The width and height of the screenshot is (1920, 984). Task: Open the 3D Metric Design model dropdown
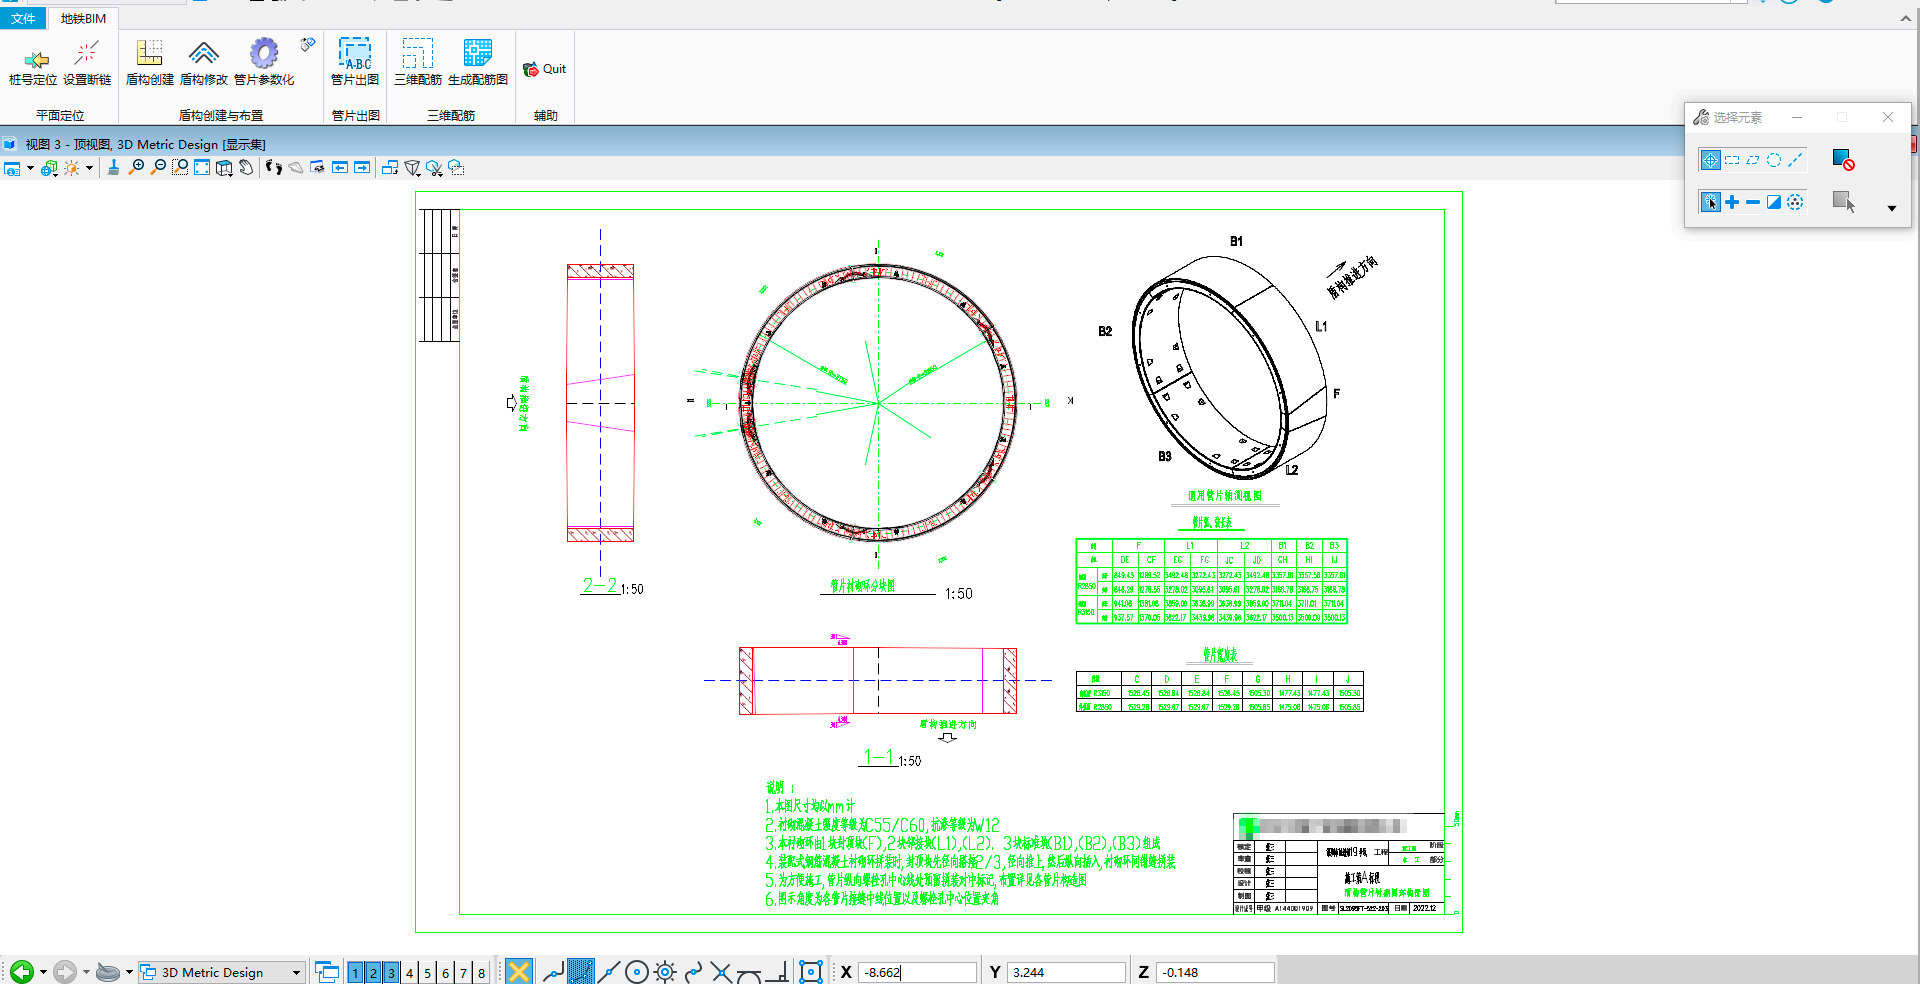click(296, 973)
